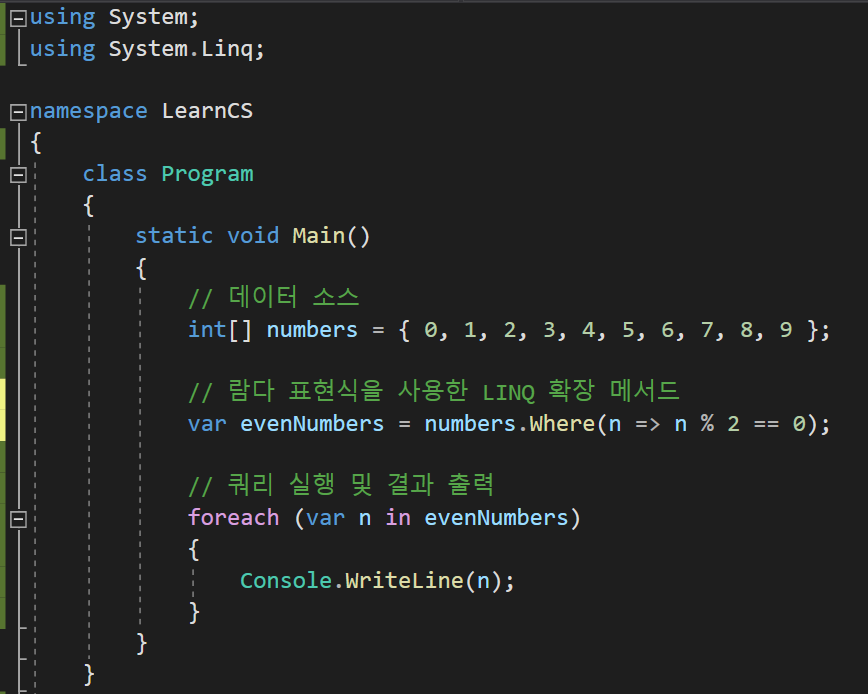Click the 'namespace' keyword
Image resolution: width=868 pixels, height=694 pixels.
click(89, 112)
